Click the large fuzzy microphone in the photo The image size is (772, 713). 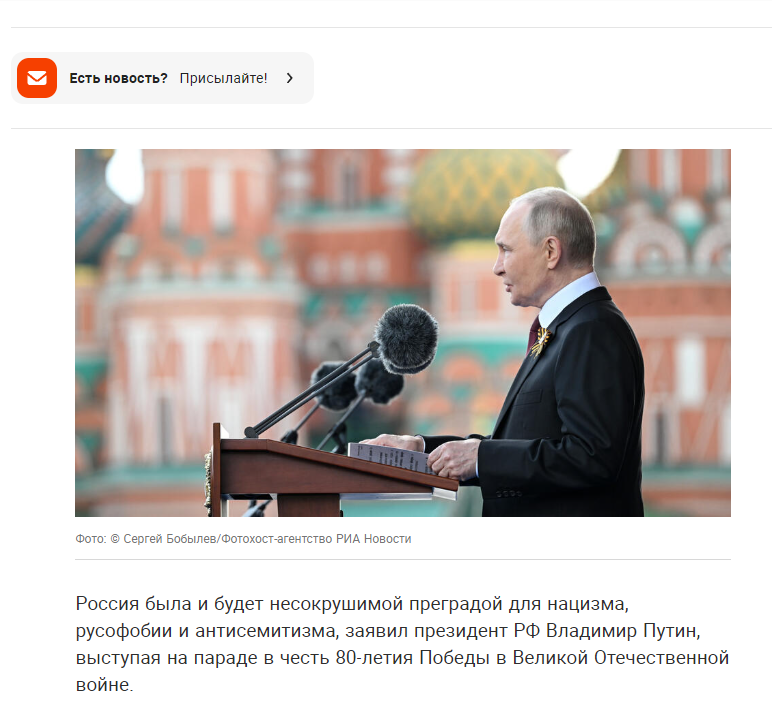[x=406, y=338]
